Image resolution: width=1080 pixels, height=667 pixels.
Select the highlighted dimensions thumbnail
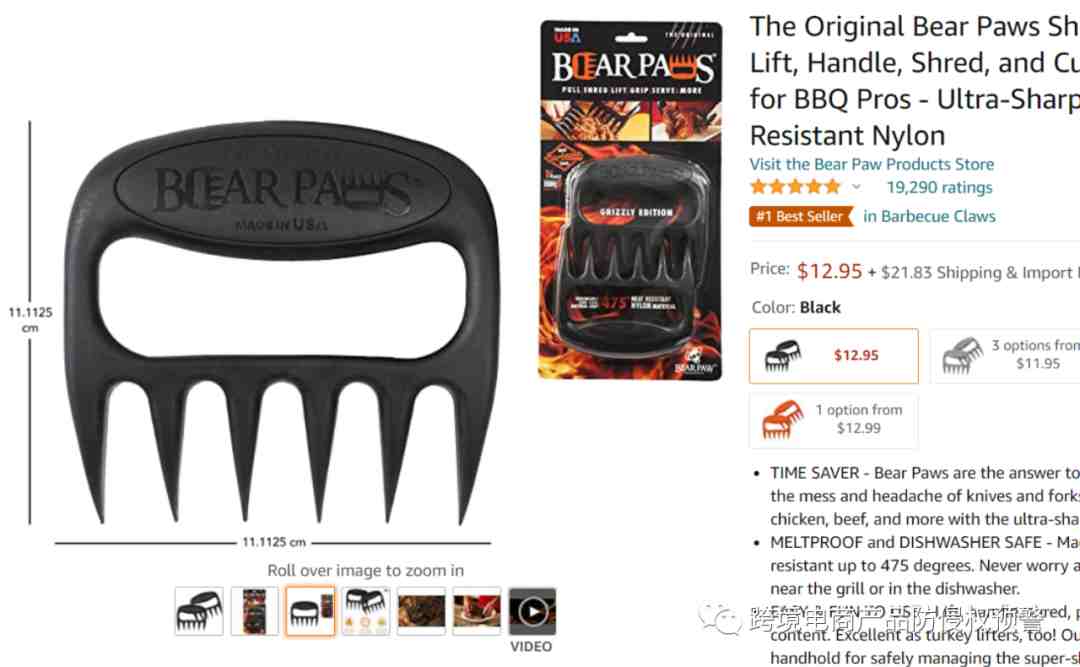coord(310,611)
